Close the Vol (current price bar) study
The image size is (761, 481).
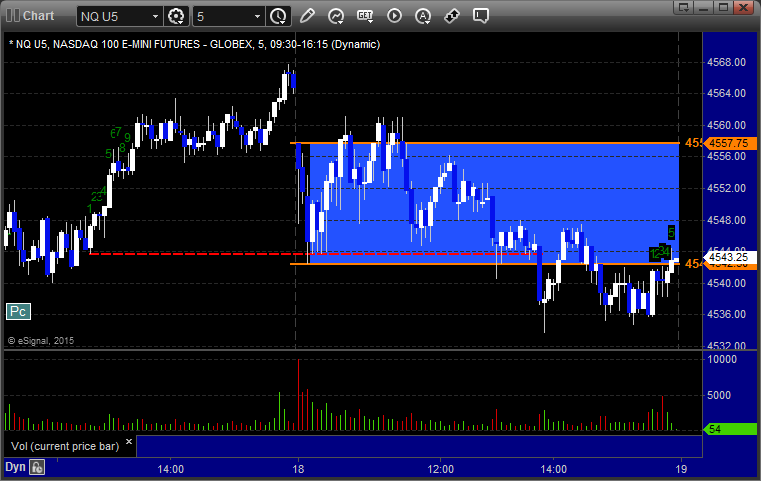(x=129, y=442)
